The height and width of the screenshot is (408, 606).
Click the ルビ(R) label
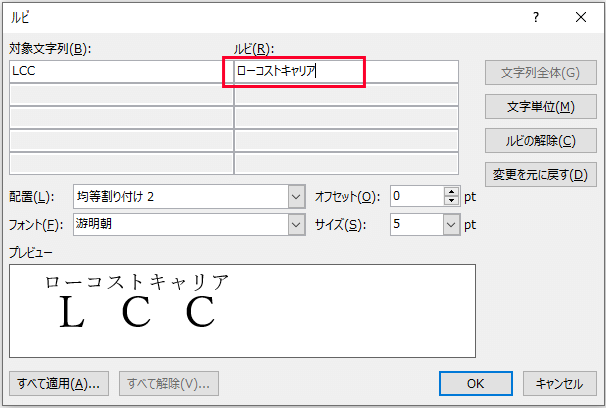pyautogui.click(x=254, y=49)
